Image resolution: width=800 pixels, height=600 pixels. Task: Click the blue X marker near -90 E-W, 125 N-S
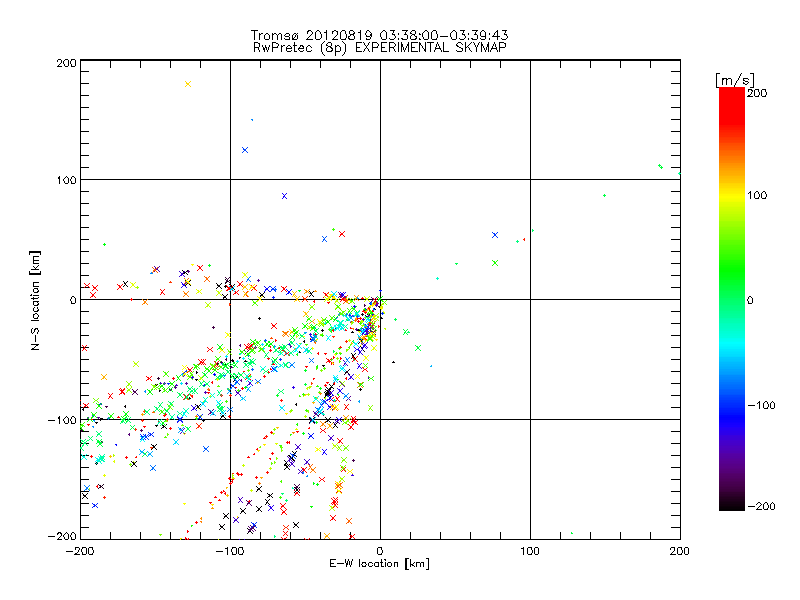(x=245, y=150)
